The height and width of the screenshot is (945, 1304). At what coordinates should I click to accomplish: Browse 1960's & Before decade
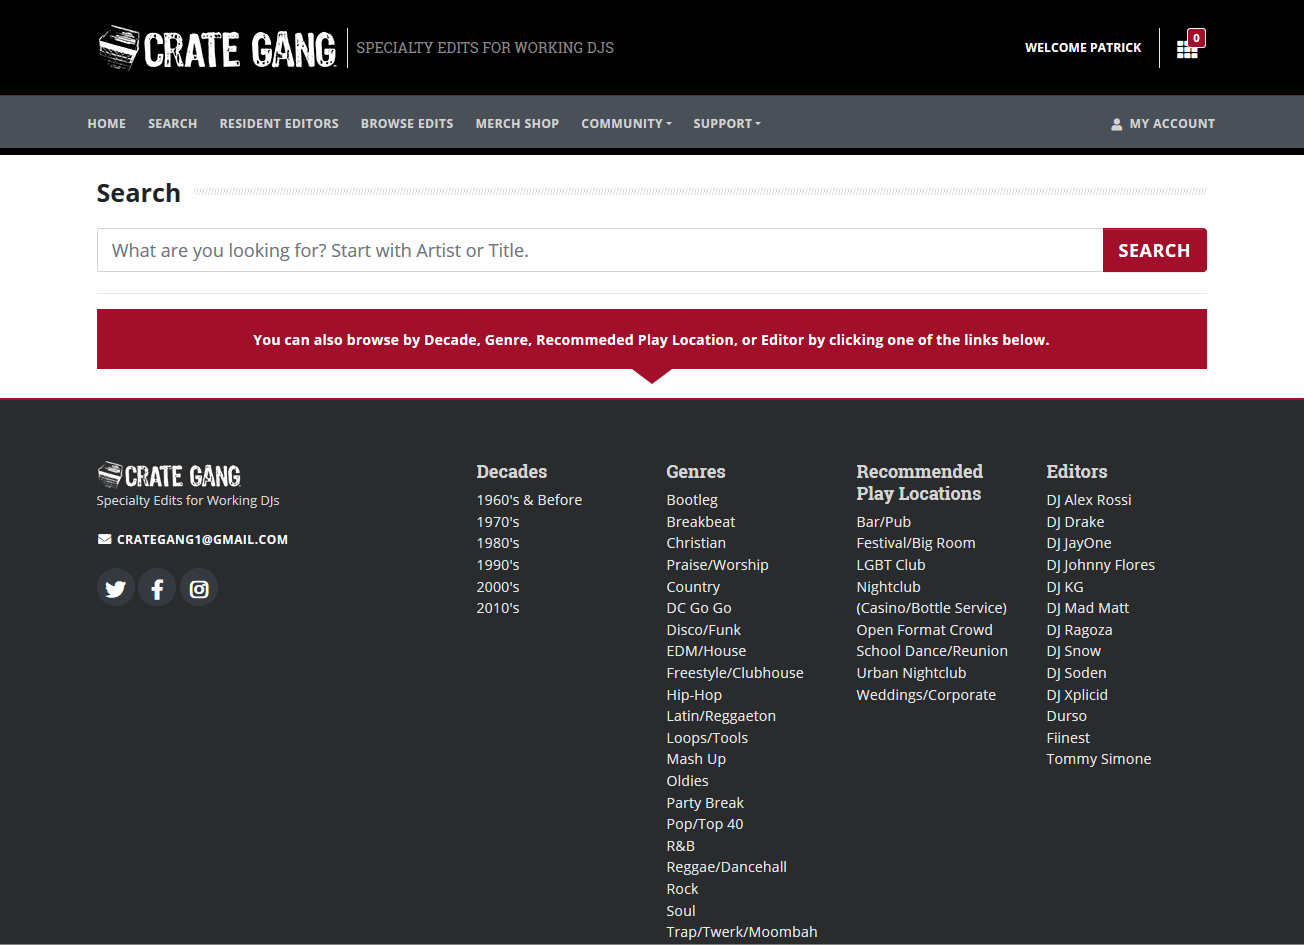point(529,500)
